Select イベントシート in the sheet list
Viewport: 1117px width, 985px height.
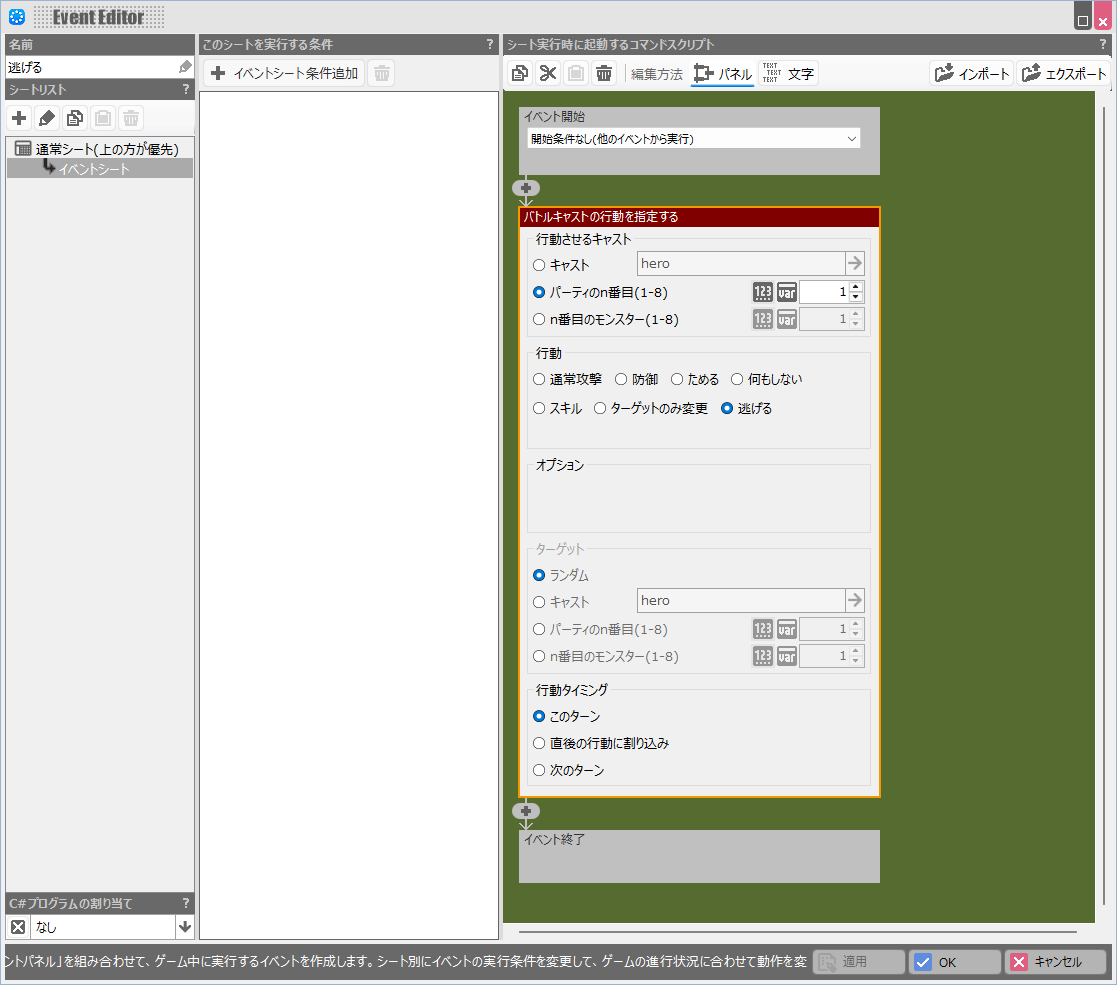pyautogui.click(x=94, y=169)
